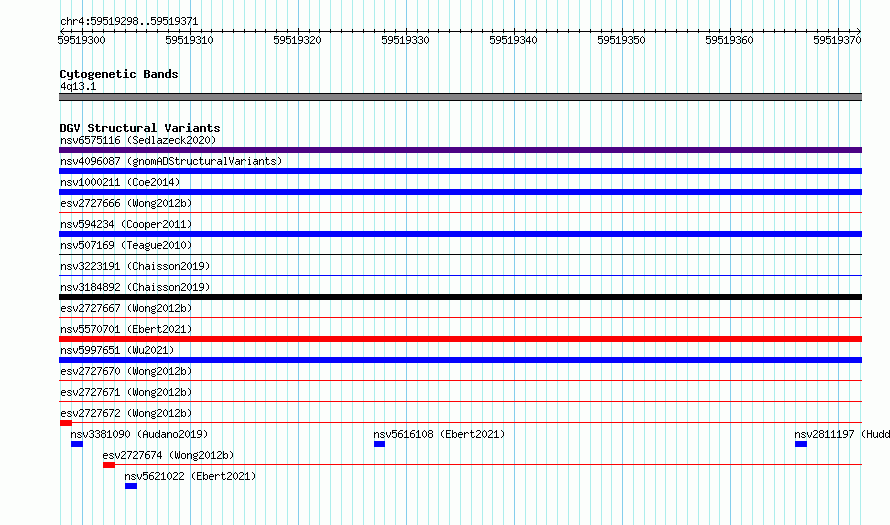Open variant nsv5570701 (Ebert2021) label
The width and height of the screenshot is (890, 525).
tap(126, 329)
